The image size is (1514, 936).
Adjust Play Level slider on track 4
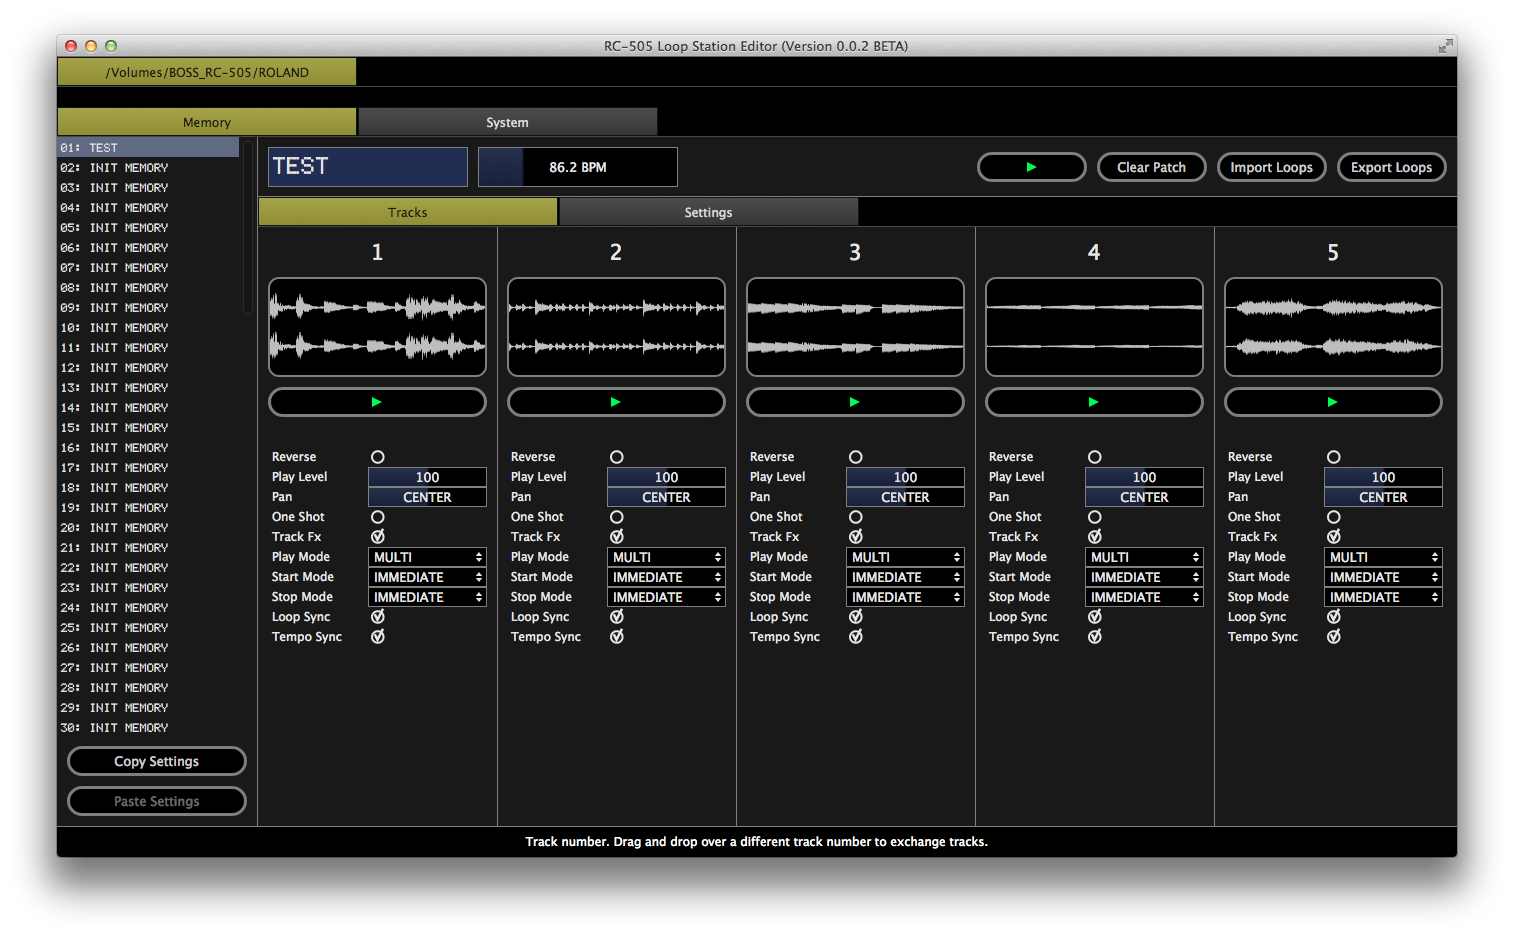(x=1144, y=477)
